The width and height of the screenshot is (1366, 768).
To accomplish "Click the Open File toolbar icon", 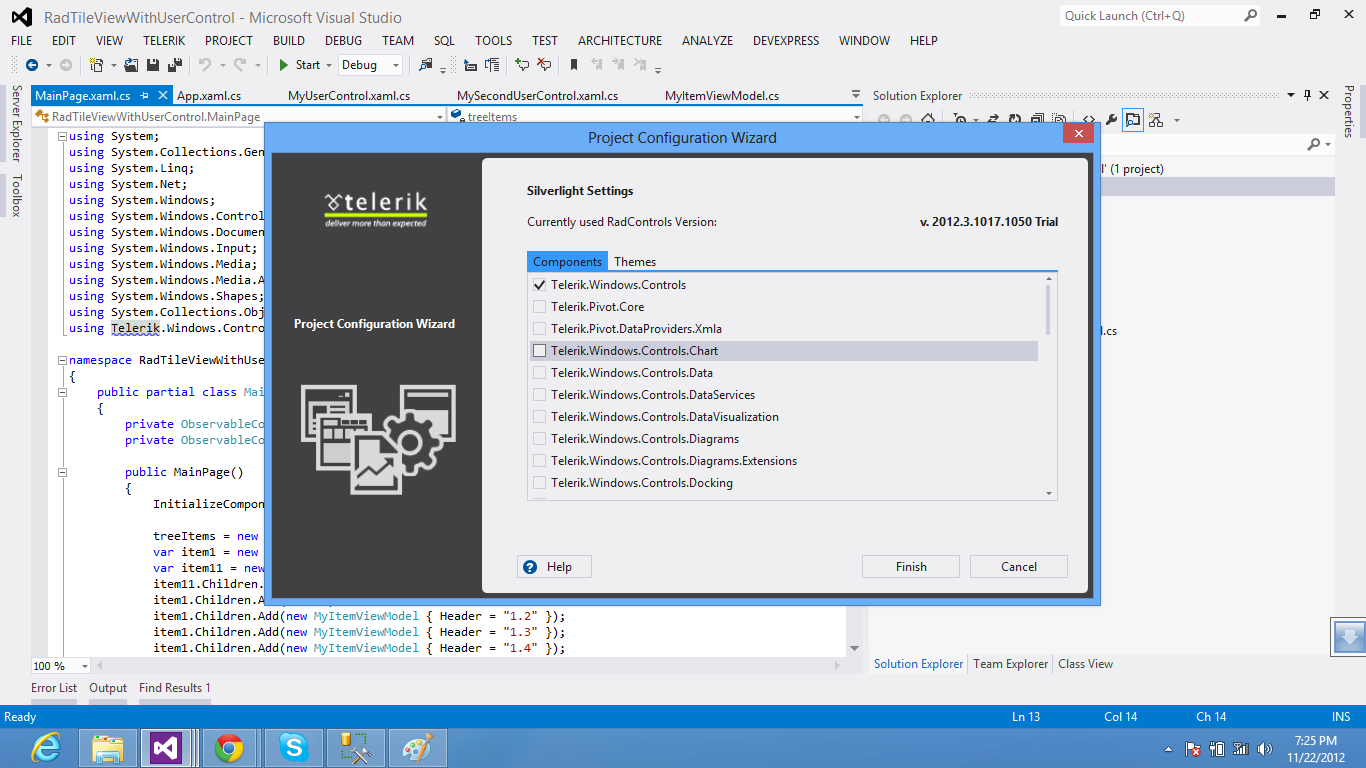I will coord(131,65).
